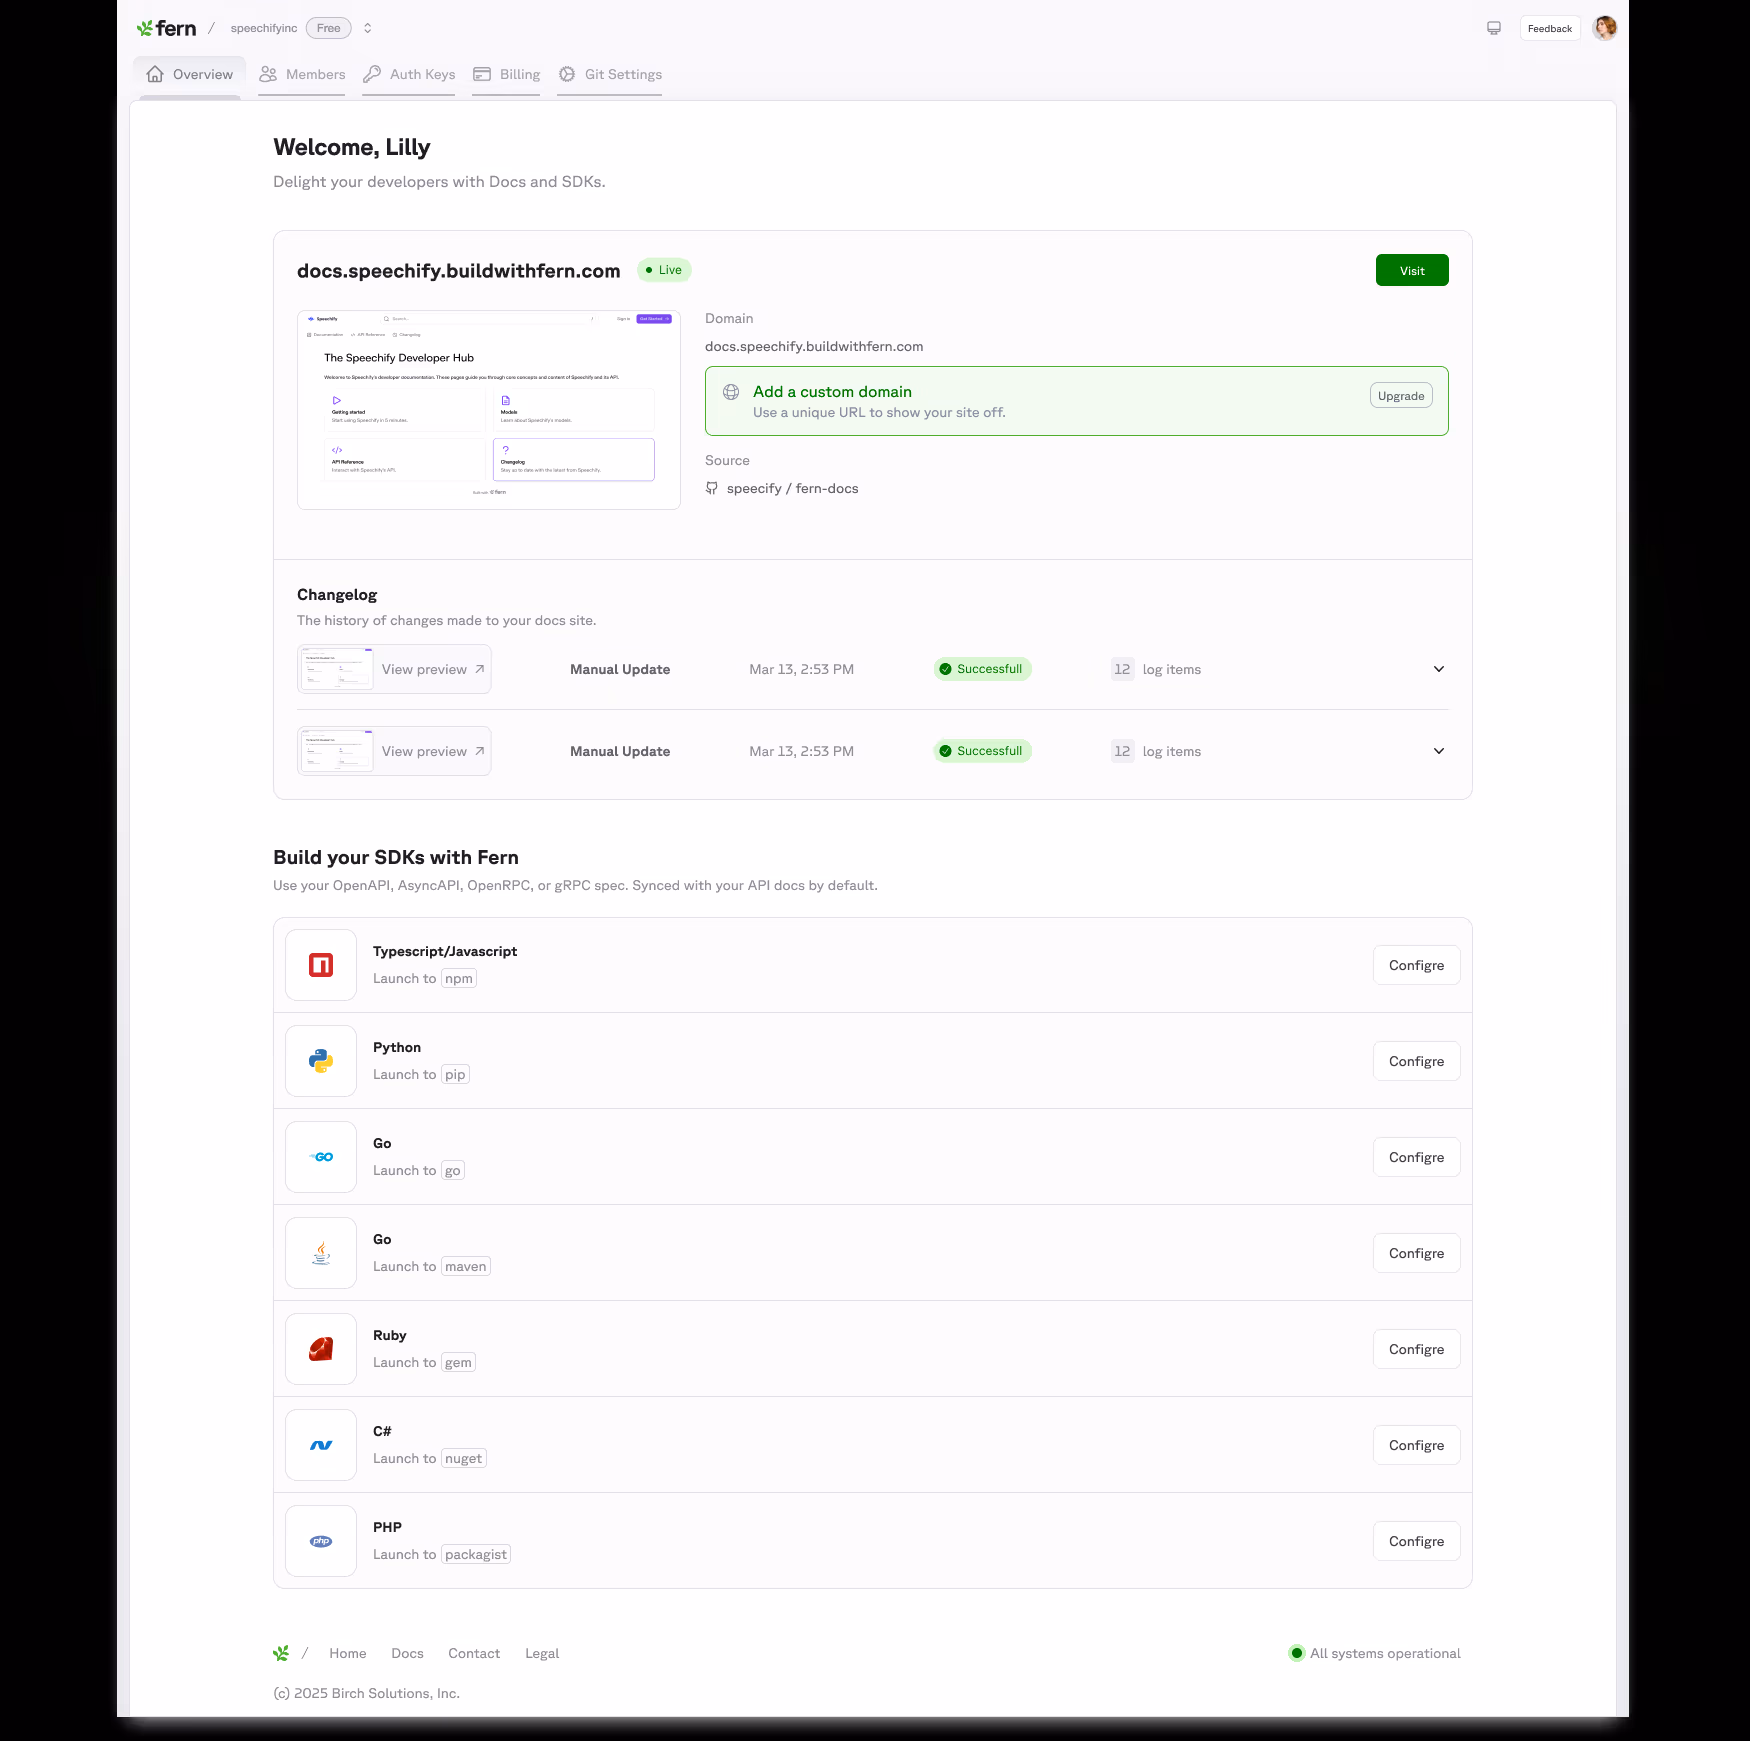Configure the Go SDK launching to go

(1416, 1157)
